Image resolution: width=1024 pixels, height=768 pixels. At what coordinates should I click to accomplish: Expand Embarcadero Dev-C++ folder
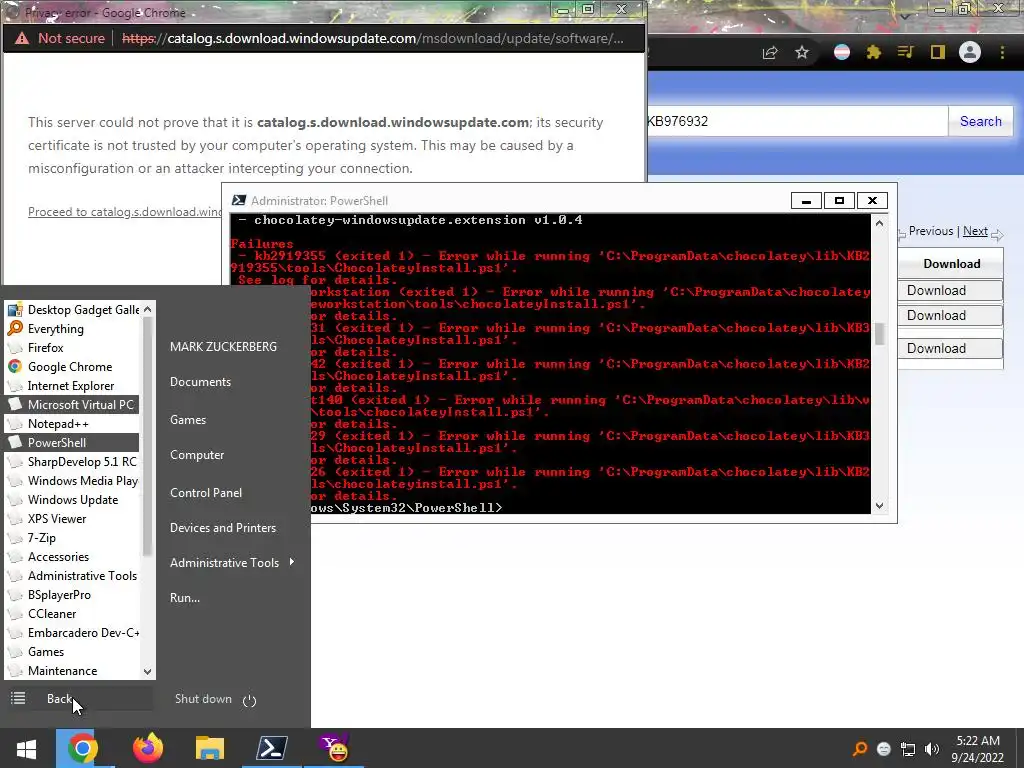click(x=73, y=632)
